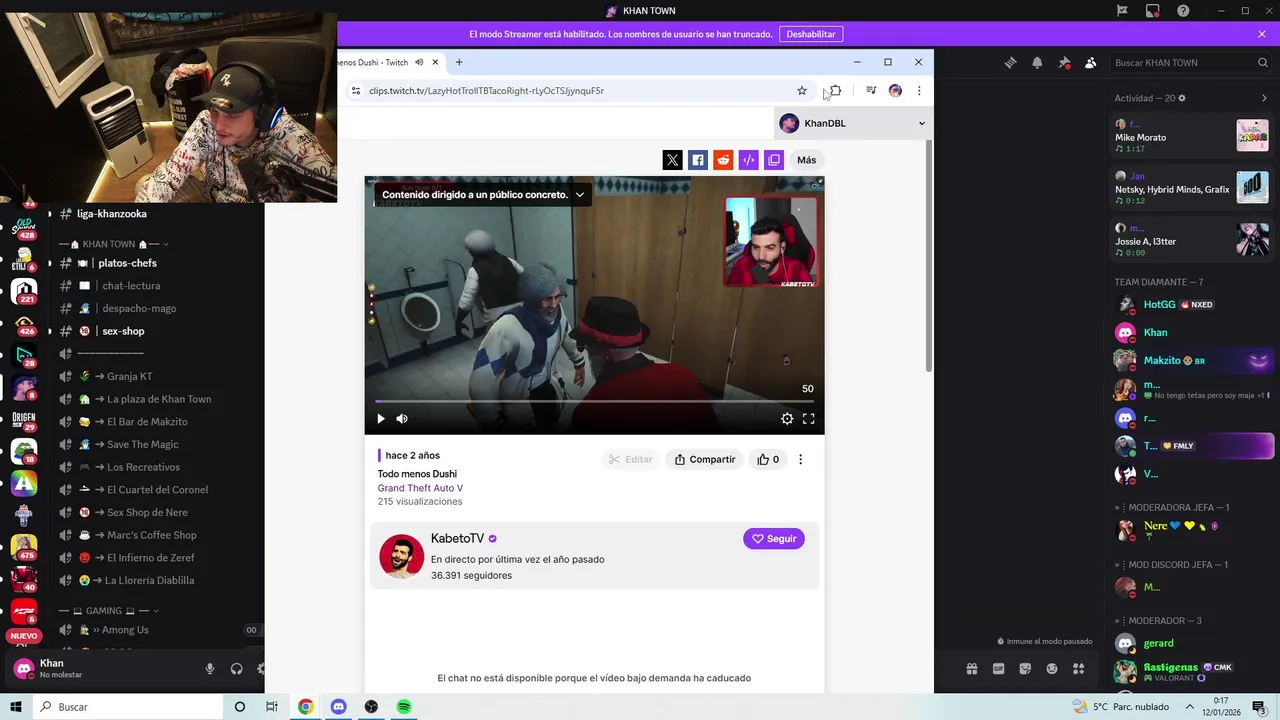
Task: Collapse the MODERADOR member group
Action: [x=1159, y=621]
